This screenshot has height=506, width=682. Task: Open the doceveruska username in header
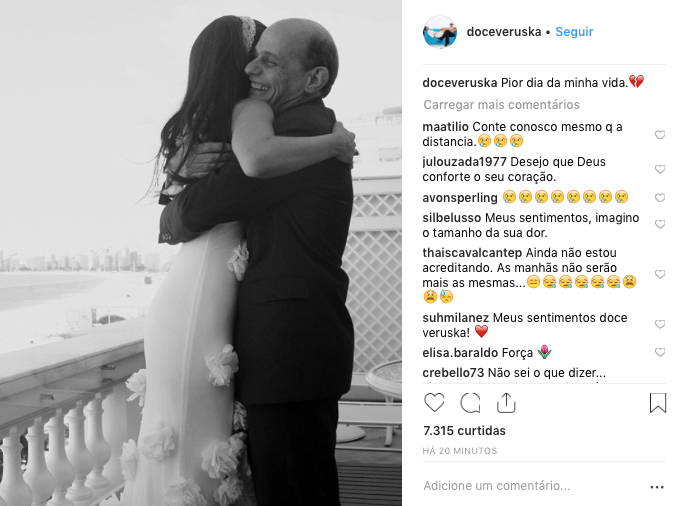[x=504, y=32]
